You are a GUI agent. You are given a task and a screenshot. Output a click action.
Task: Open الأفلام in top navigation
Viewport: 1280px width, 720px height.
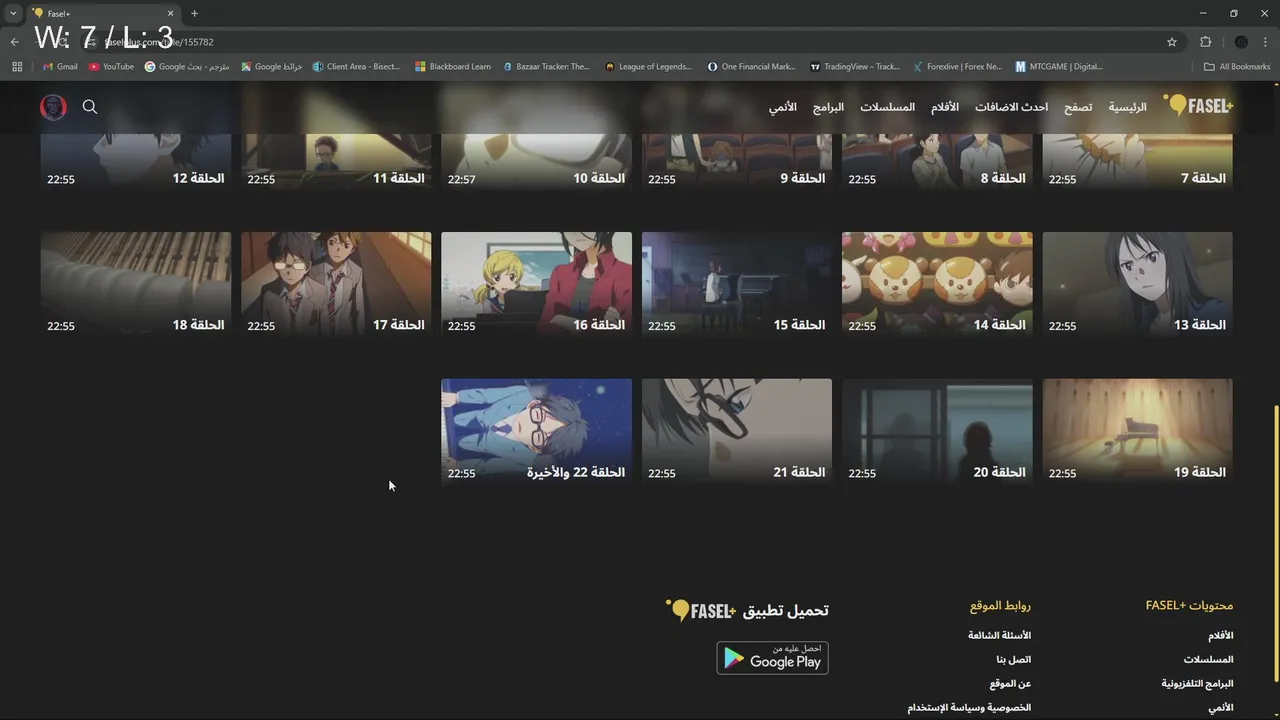pos(945,107)
